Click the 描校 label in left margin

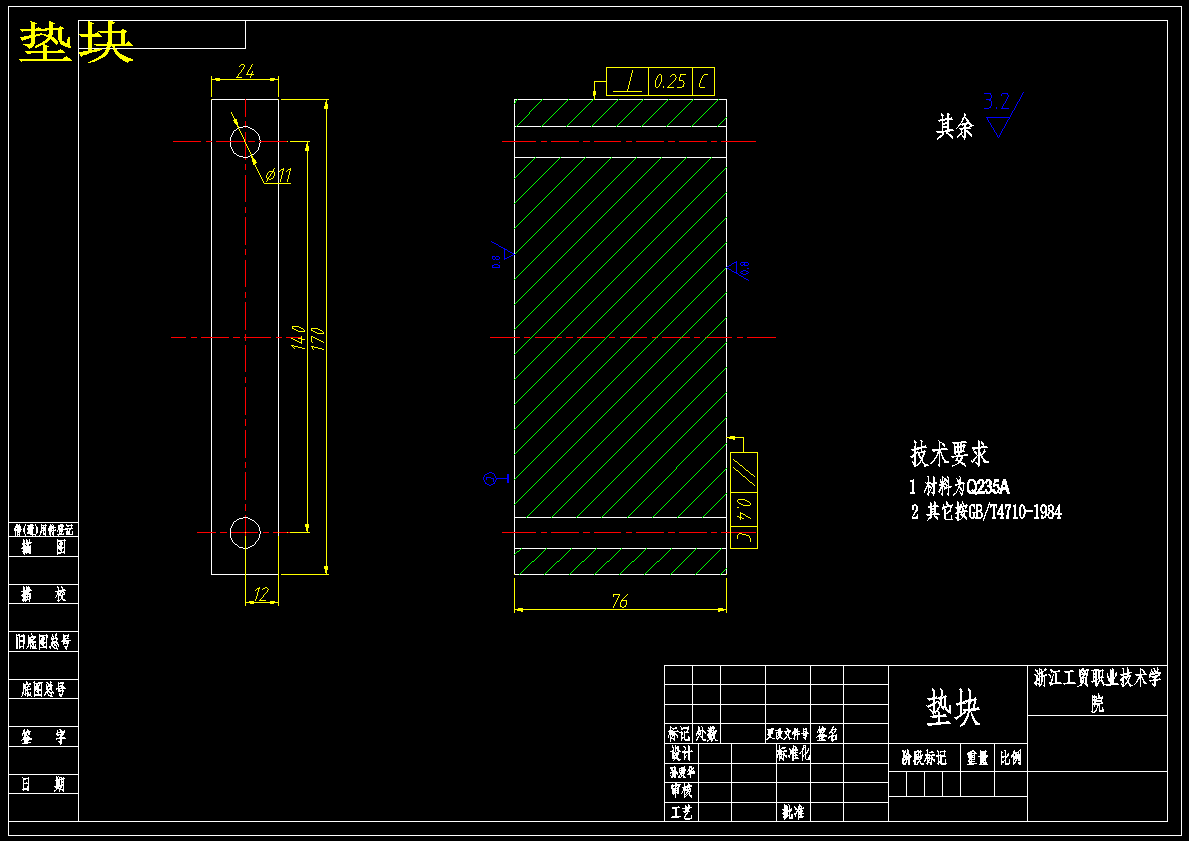pos(43,595)
